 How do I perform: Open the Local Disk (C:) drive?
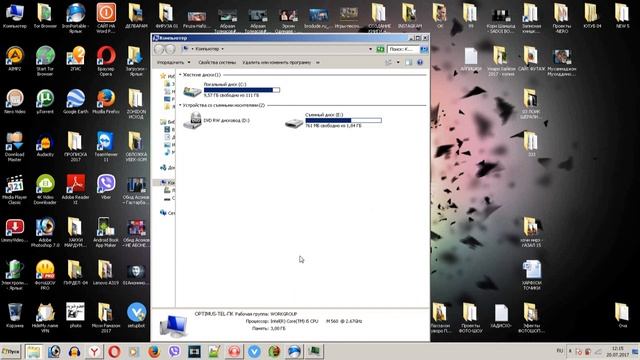click(231, 90)
